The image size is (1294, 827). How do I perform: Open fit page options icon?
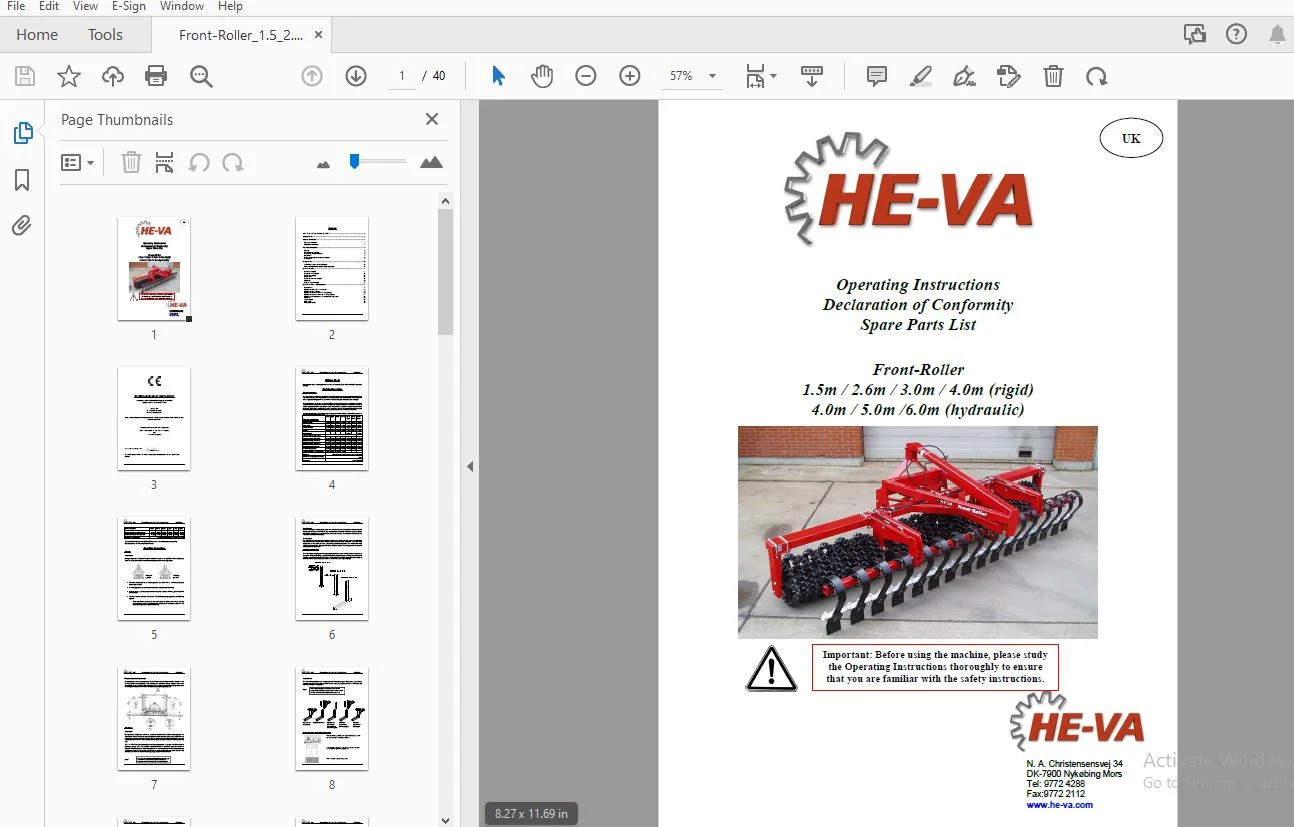point(761,76)
